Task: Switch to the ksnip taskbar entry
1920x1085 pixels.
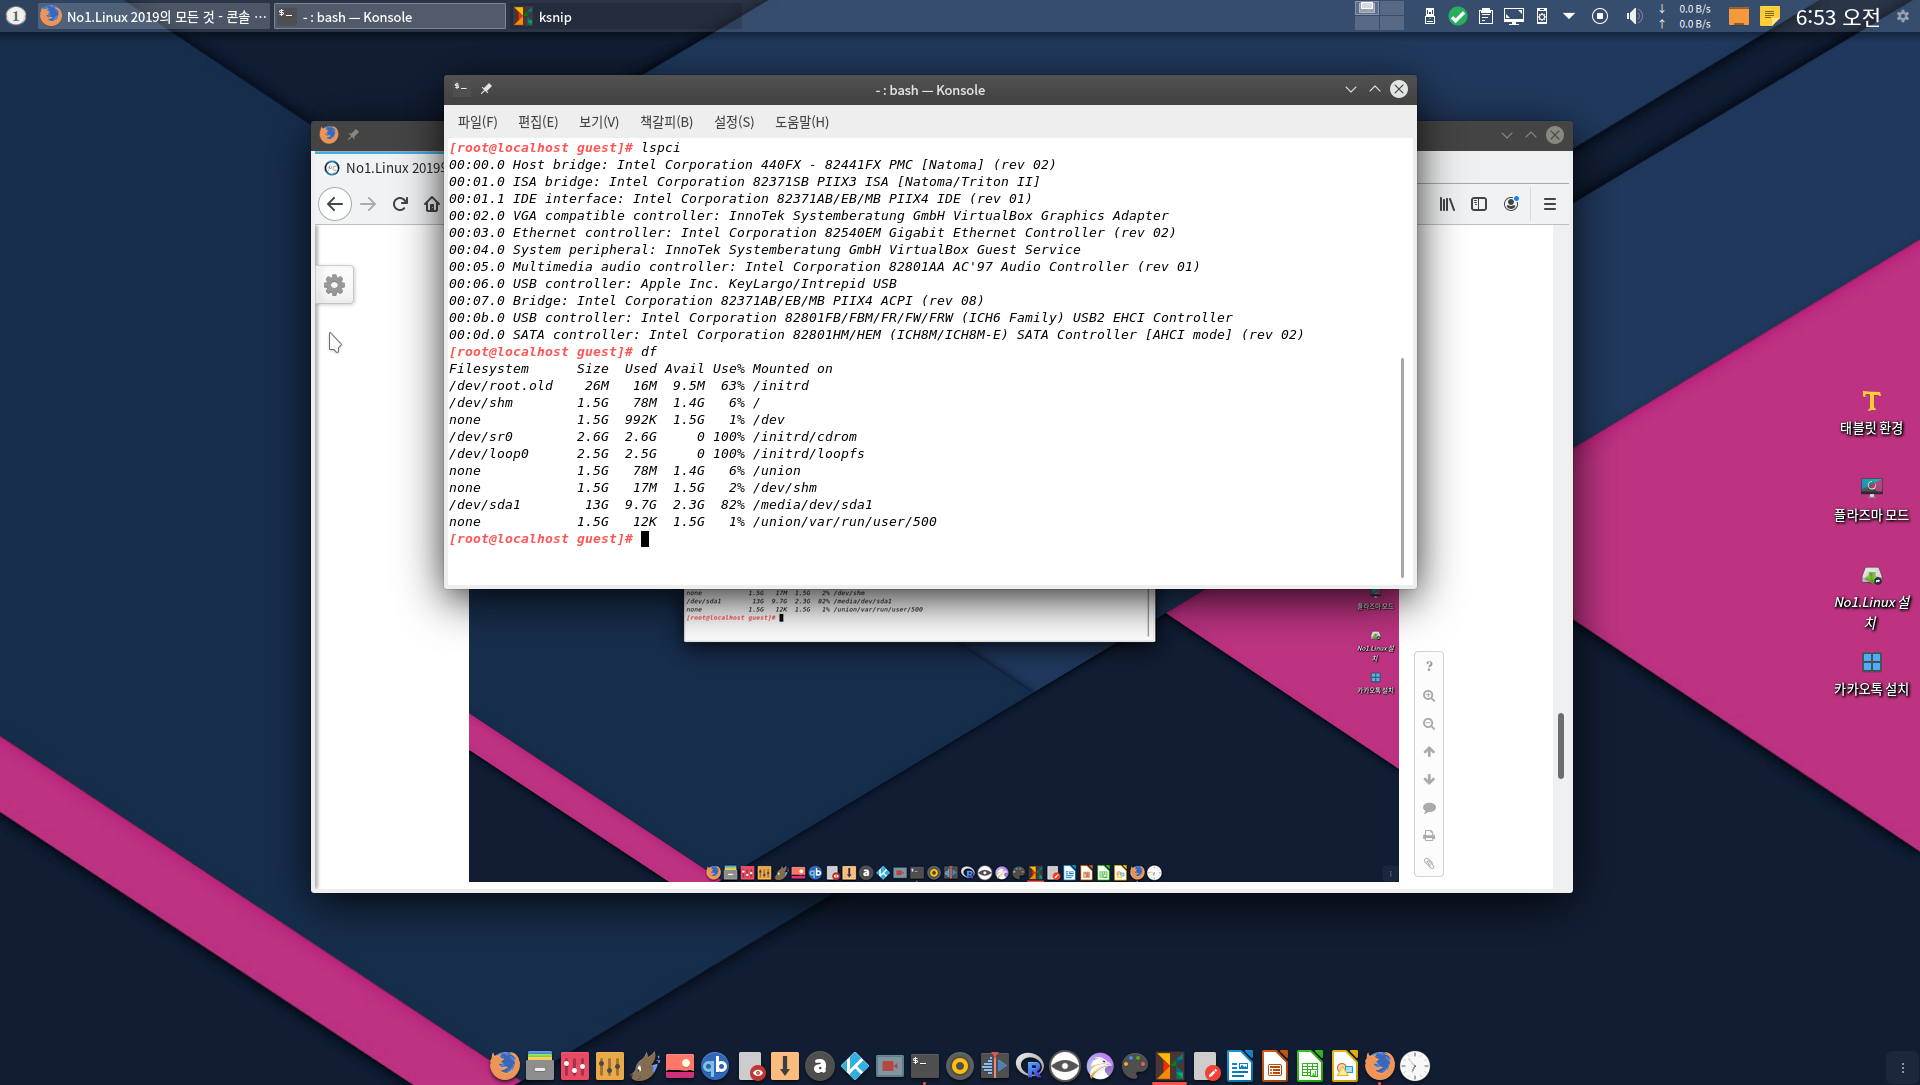Action: (x=626, y=16)
